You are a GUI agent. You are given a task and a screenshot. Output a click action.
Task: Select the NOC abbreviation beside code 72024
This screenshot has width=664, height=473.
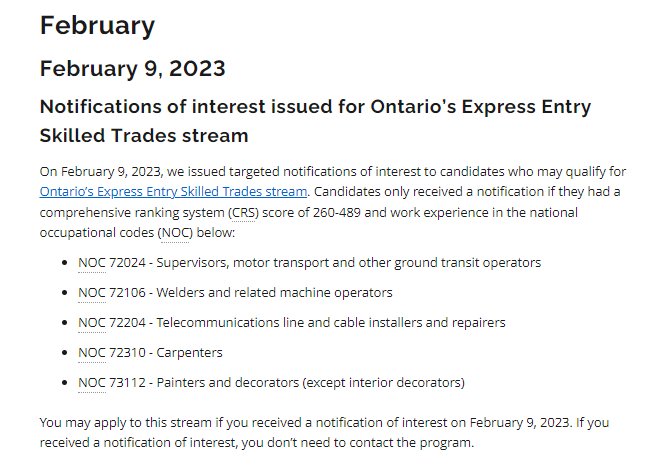(92, 263)
